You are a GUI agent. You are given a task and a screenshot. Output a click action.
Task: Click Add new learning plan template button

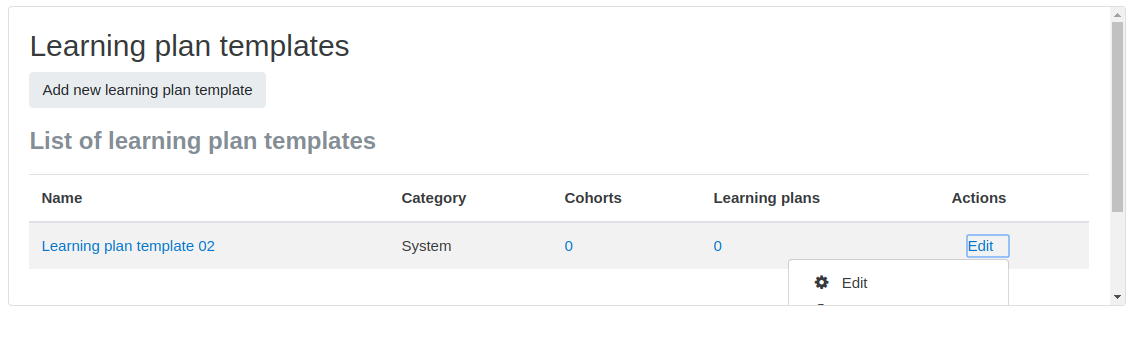148,90
